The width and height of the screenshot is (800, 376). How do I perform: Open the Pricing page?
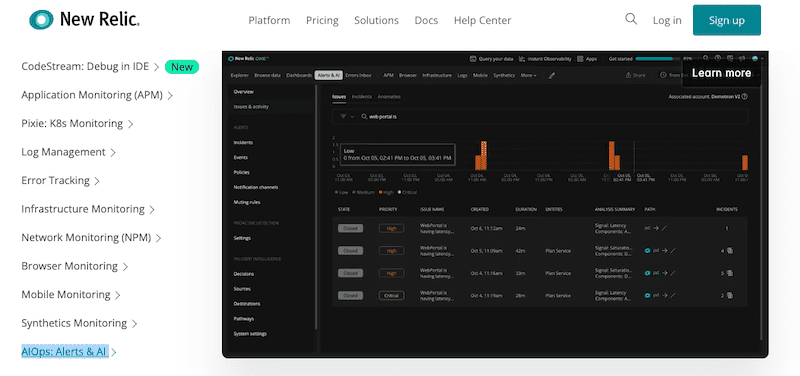[x=322, y=20]
